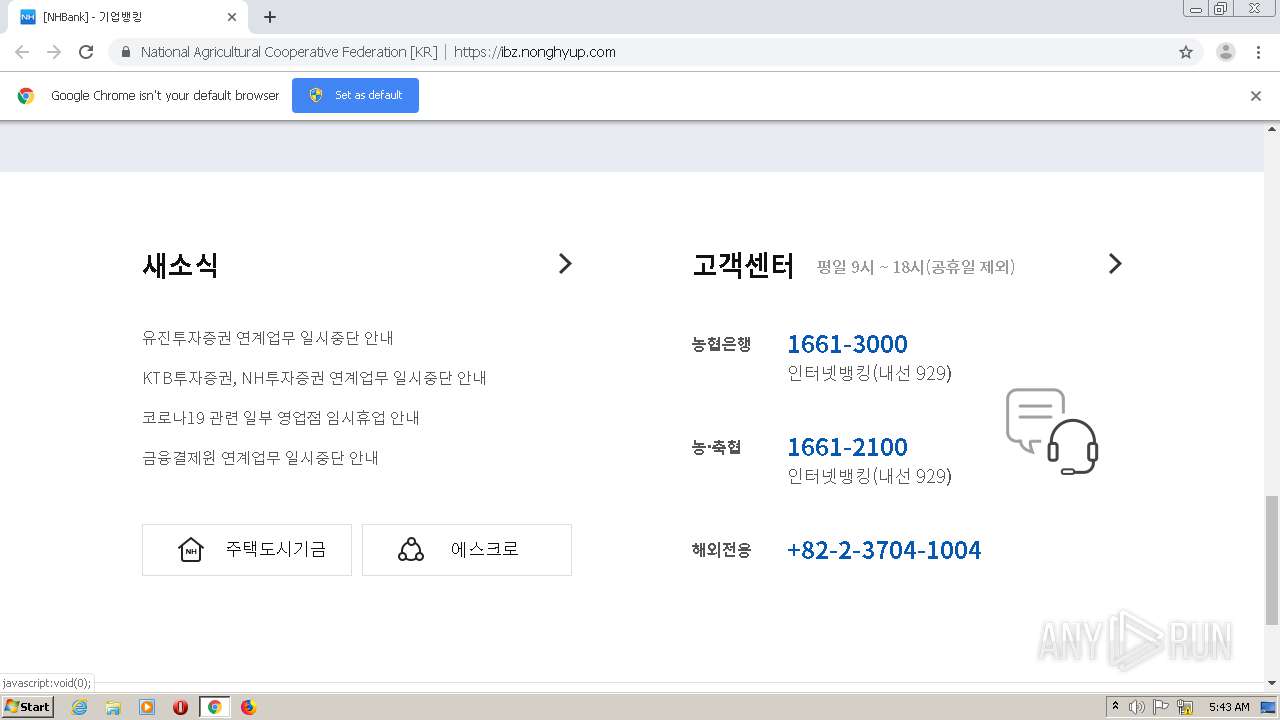Viewport: 1280px width, 720px height.
Task: Open 유진투자증권 연계업무 일시중단 안내 notice
Action: [x=268, y=338]
